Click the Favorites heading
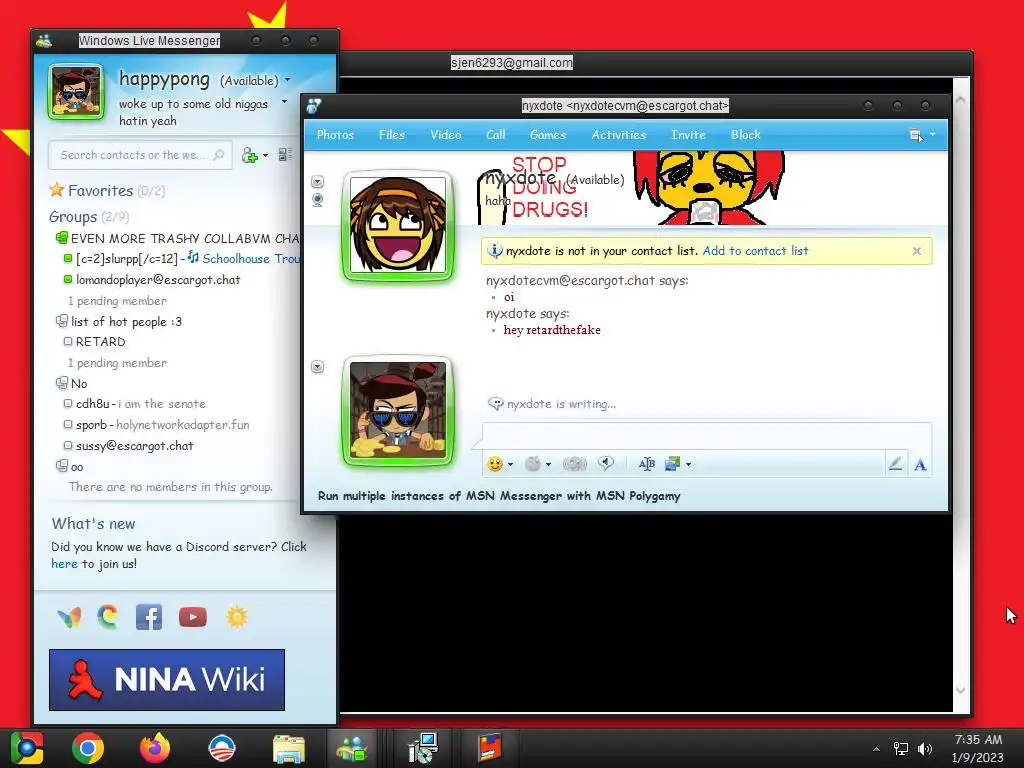This screenshot has height=768, width=1024. coord(100,191)
